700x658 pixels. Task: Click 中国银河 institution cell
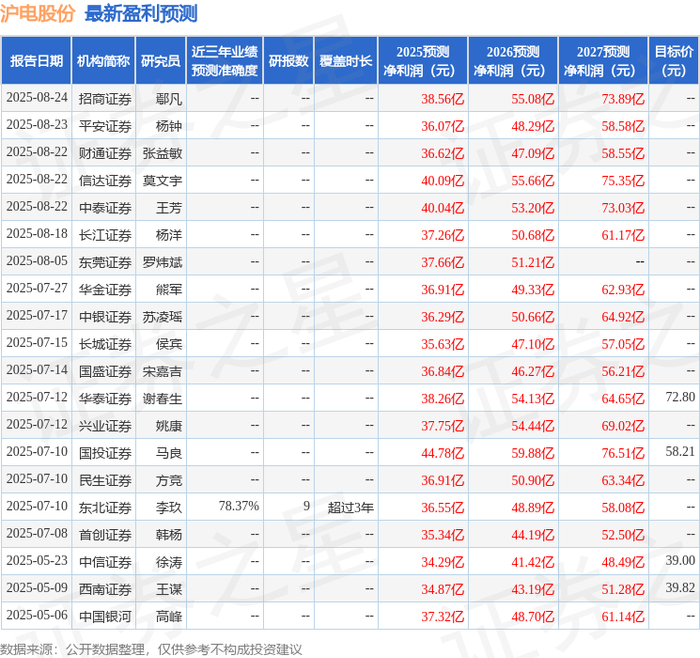(x=105, y=616)
